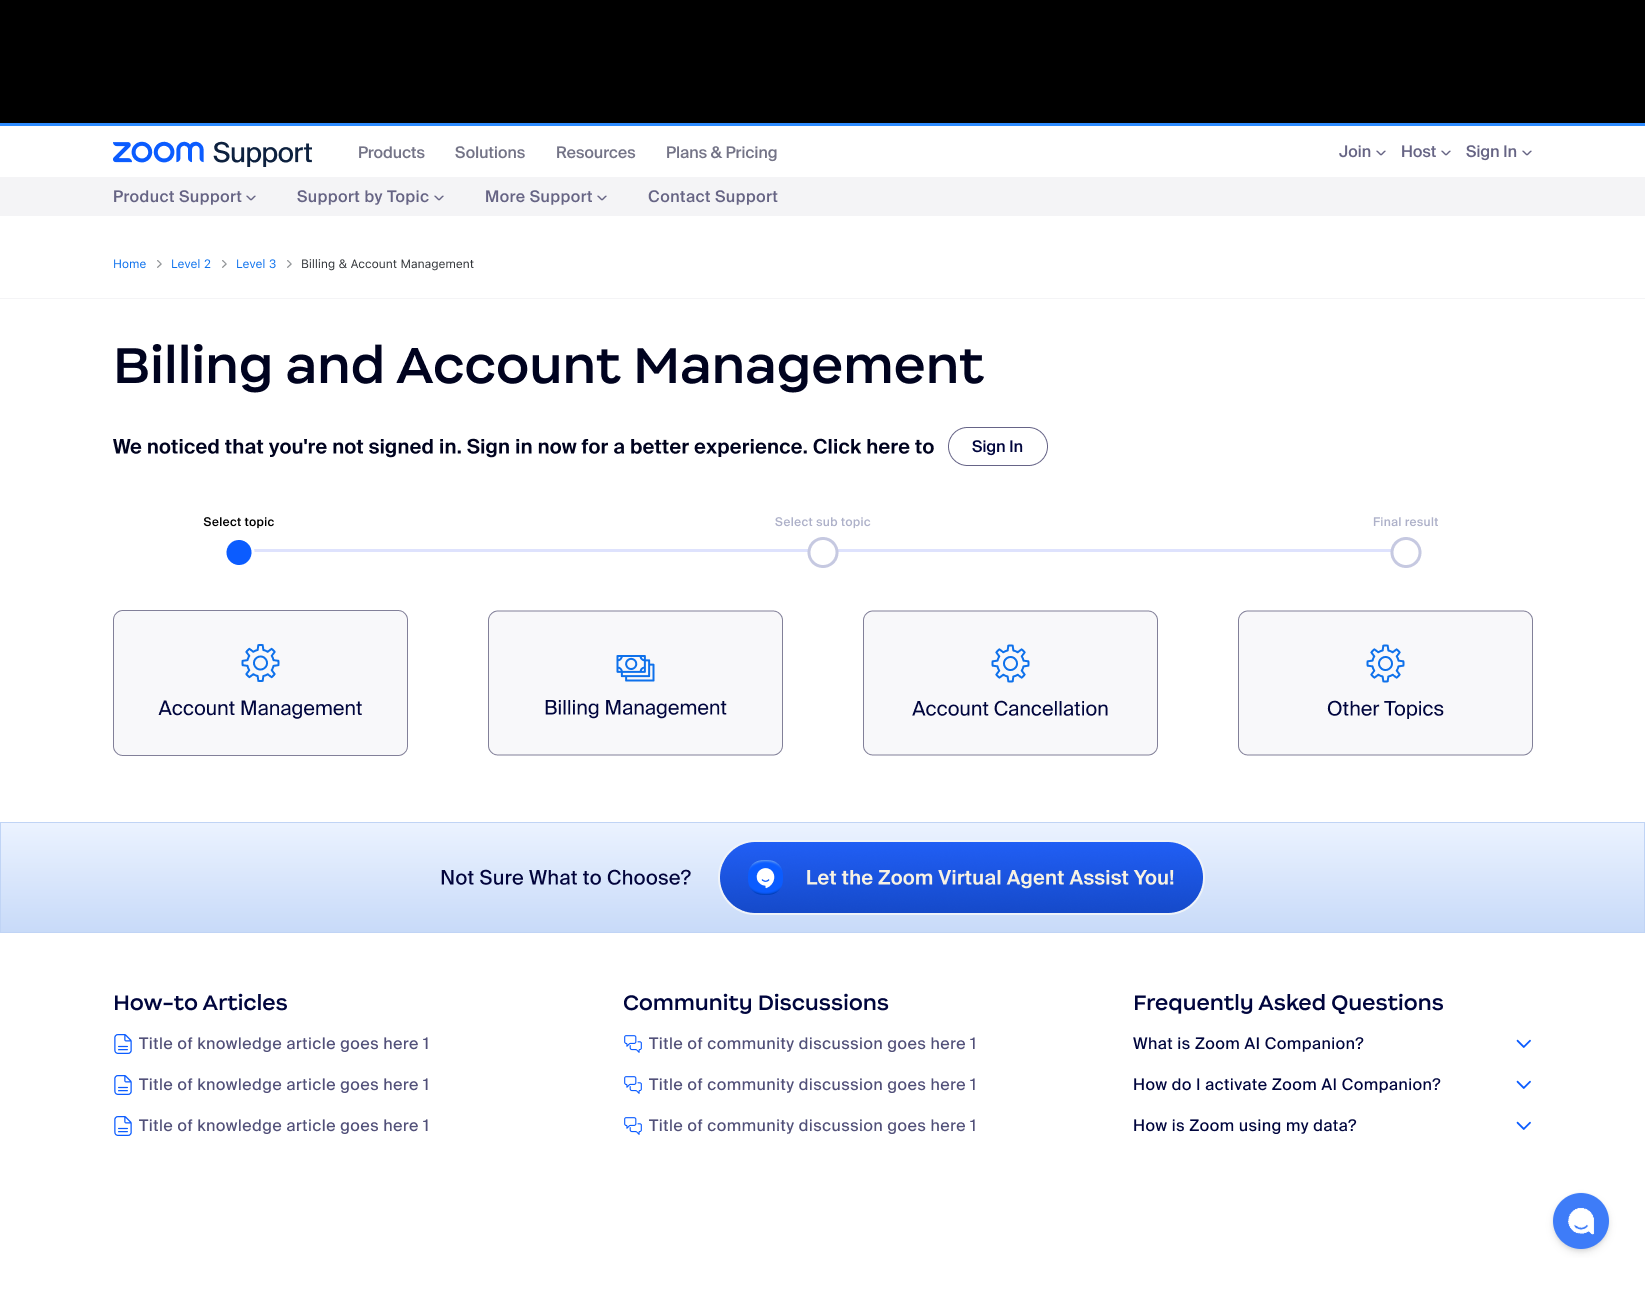
Task: Select the Account Management topic card
Action: 260,683
